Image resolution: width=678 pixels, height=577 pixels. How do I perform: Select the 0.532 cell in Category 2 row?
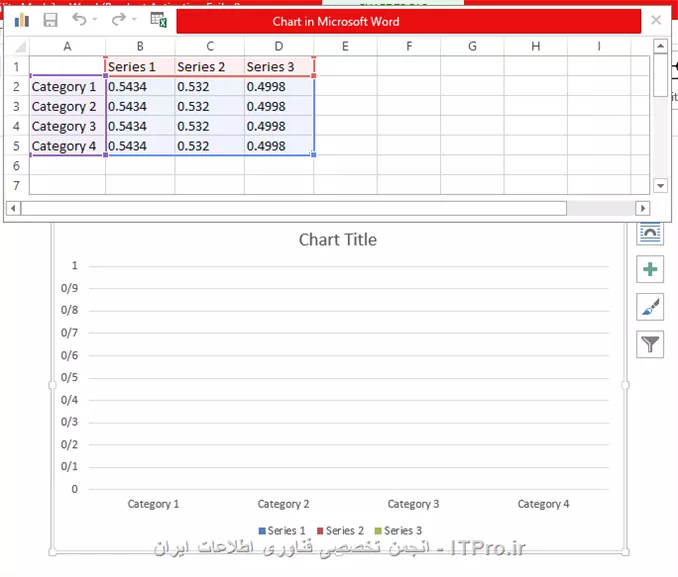point(210,106)
